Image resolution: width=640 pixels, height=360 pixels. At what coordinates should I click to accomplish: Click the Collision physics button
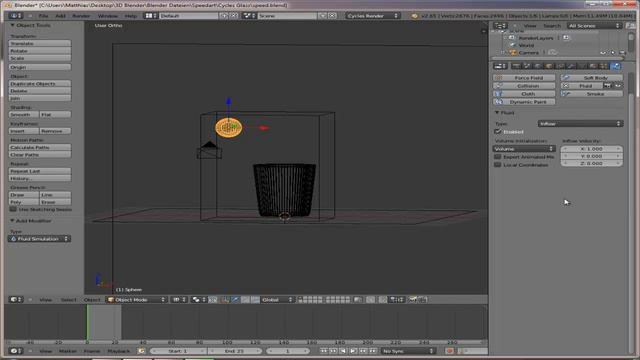click(x=524, y=86)
